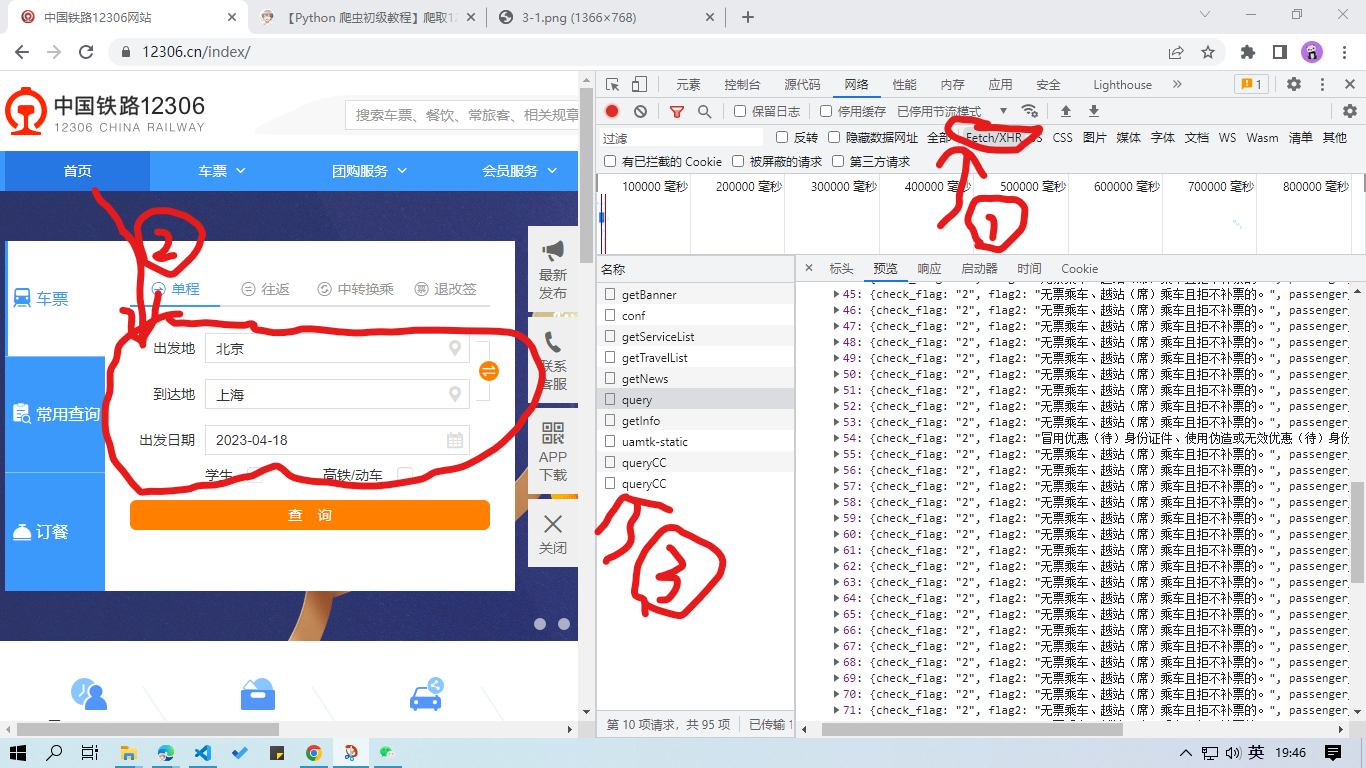Expand the 团购服务 navigation menu
The image size is (1366, 768).
(x=370, y=171)
